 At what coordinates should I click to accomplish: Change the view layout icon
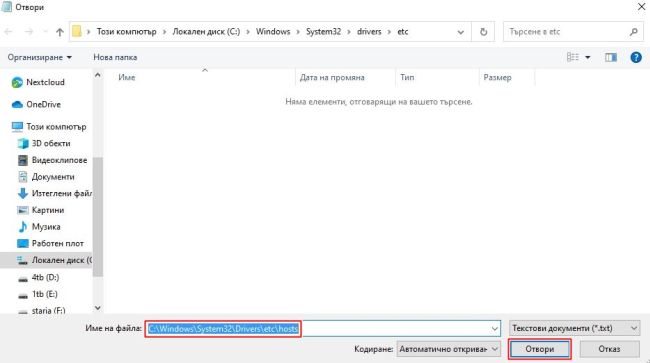573,57
